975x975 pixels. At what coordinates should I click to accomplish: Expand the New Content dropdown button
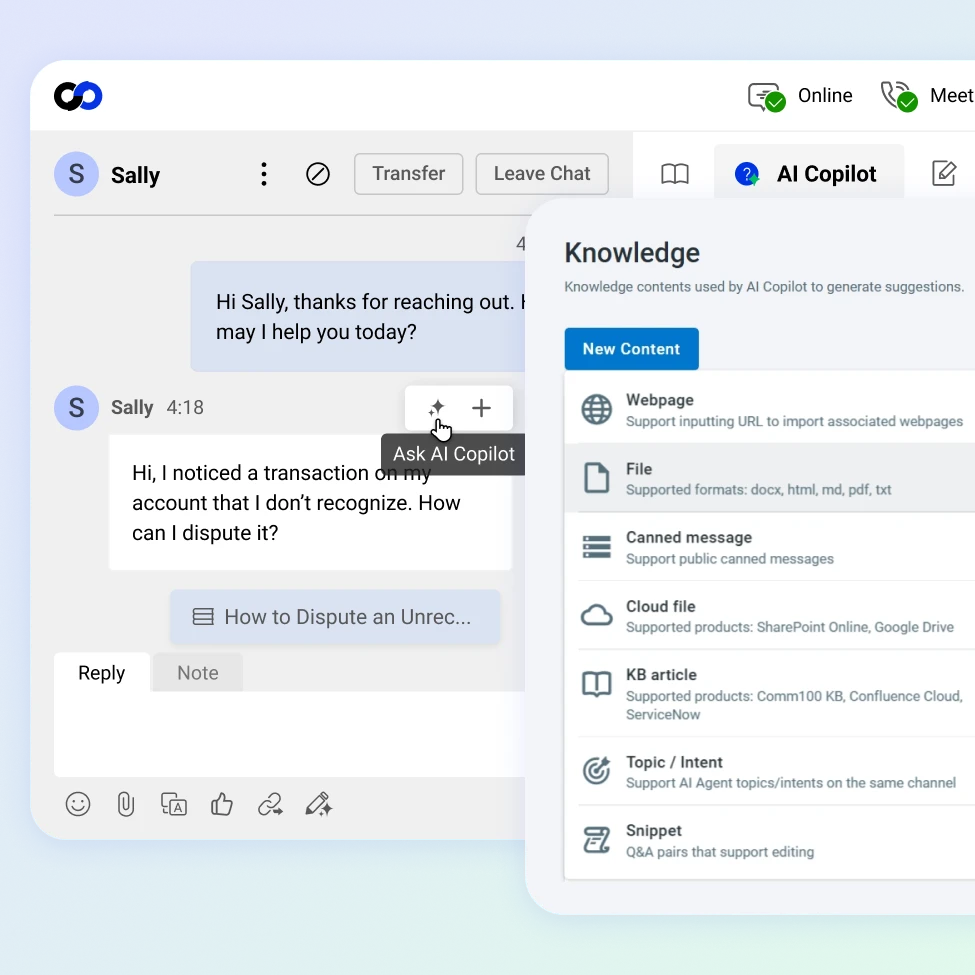click(x=632, y=349)
